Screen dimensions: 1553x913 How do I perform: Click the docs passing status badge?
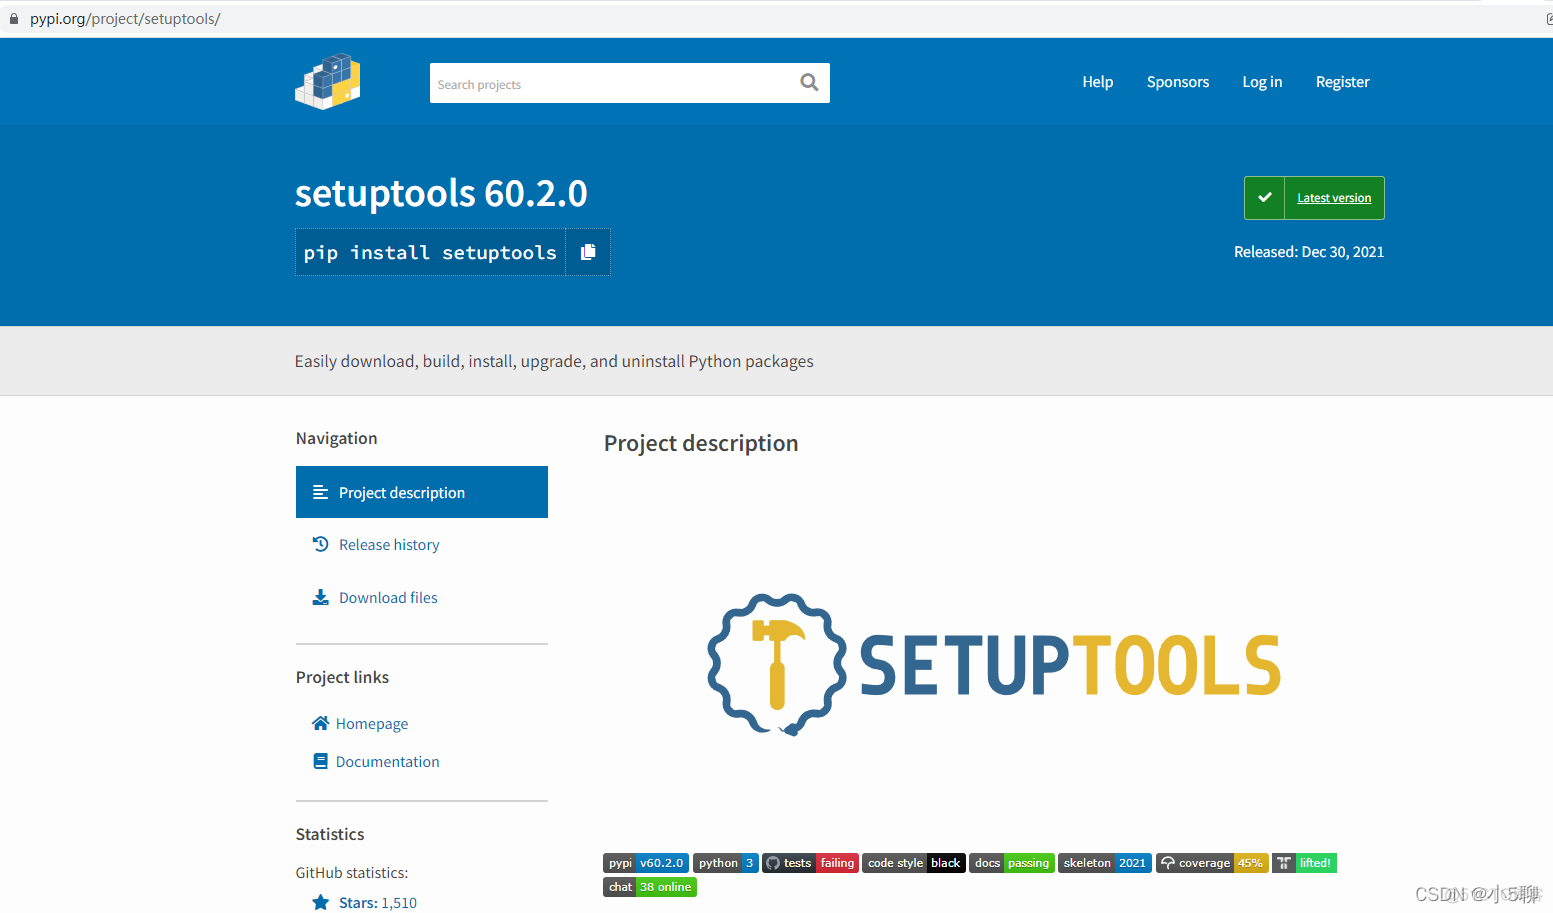click(1011, 862)
